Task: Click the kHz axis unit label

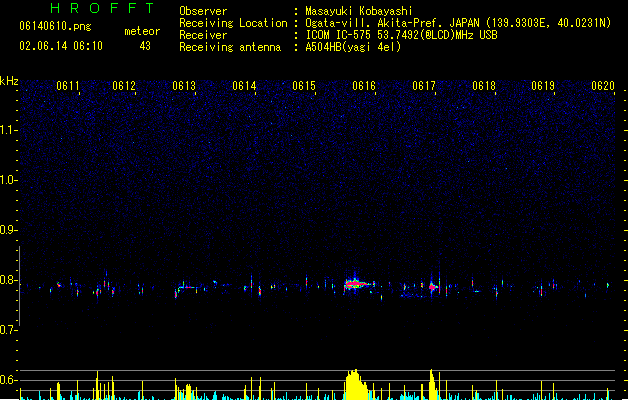Action: point(9,81)
